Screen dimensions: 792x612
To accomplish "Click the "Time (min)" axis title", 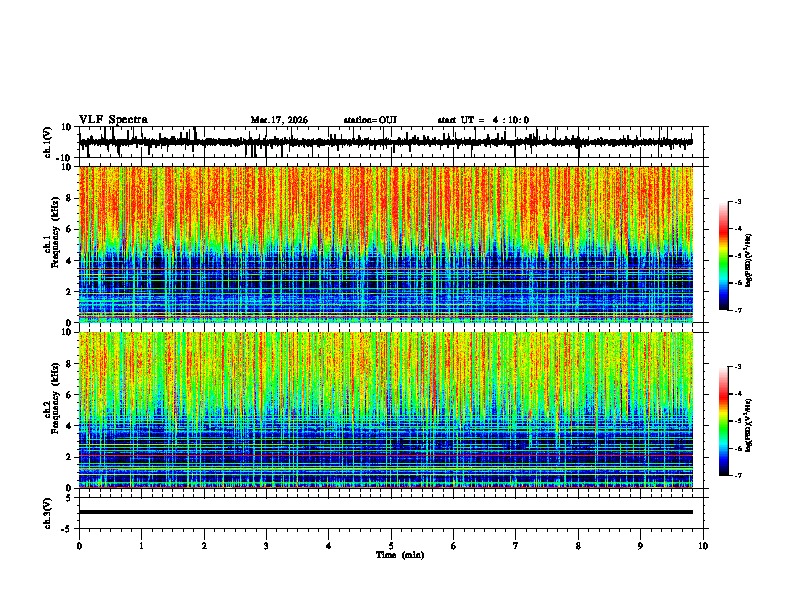I will pos(400,555).
